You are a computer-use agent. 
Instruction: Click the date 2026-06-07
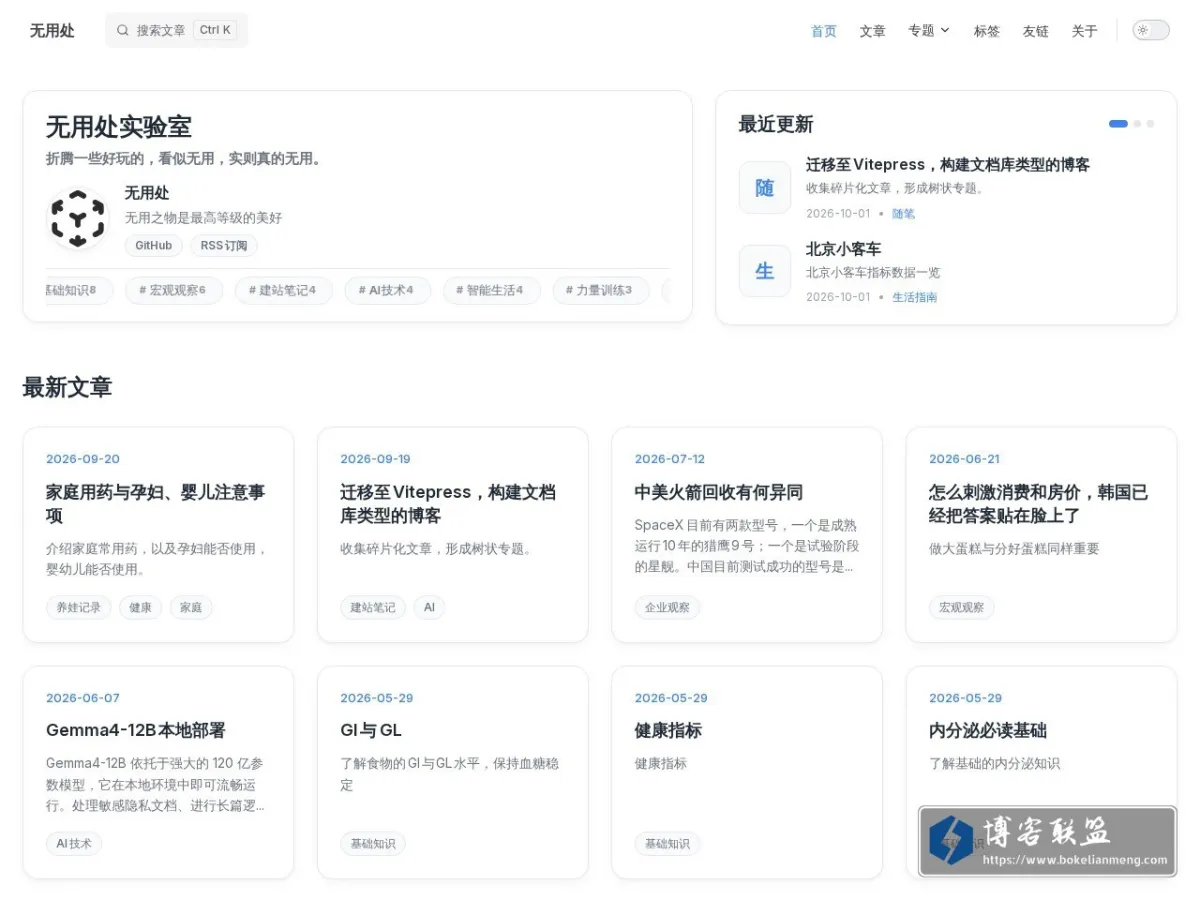pyautogui.click(x=83, y=698)
